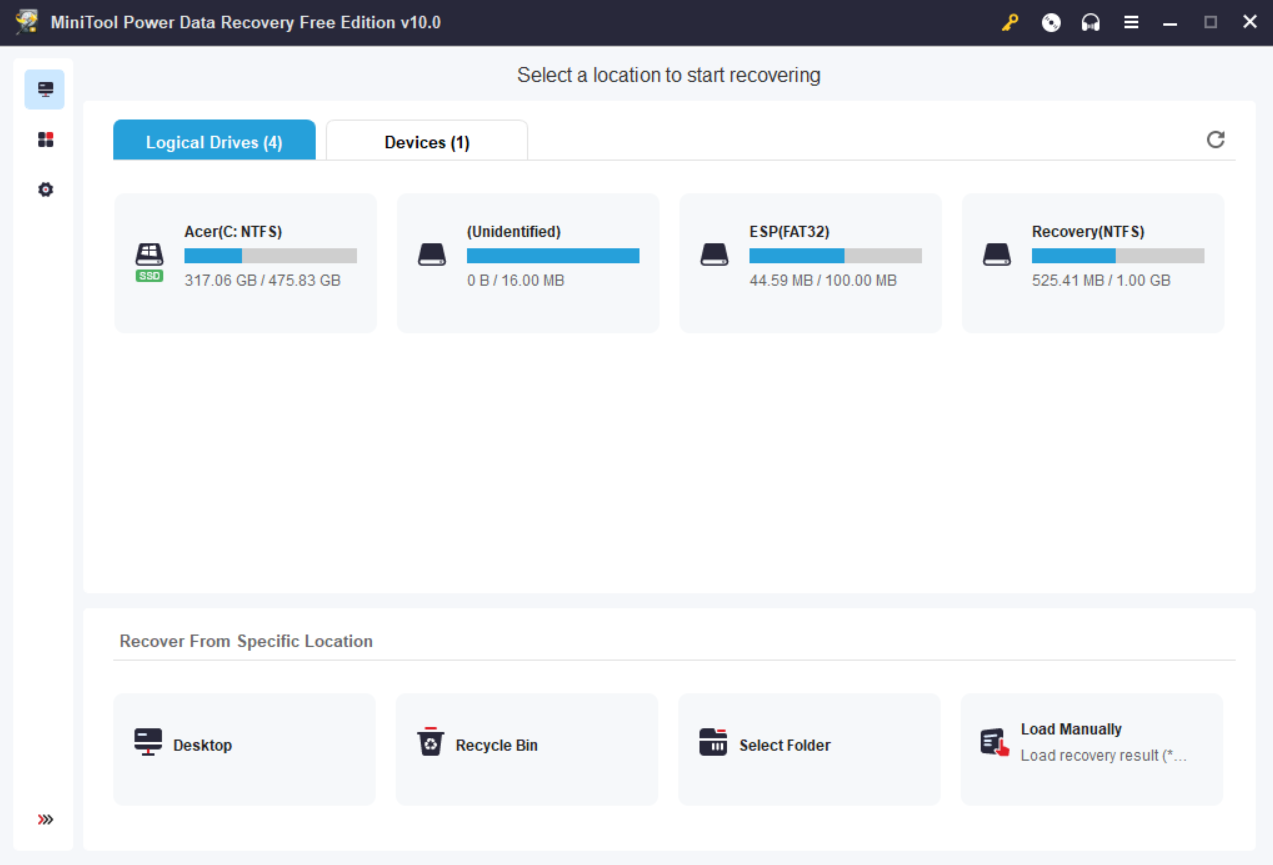Screen dimensions: 1273x865
Task: Open Settings from the sidebar gear
Action: [45, 189]
